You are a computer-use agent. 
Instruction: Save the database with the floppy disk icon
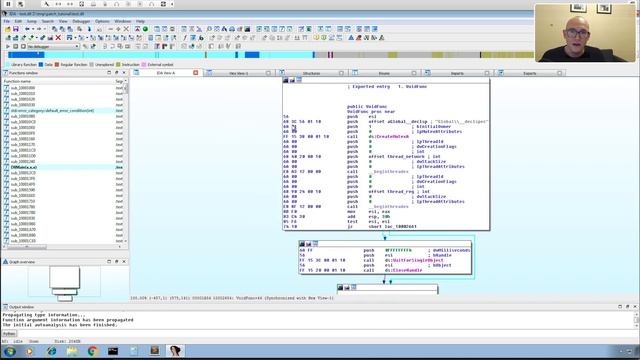pyautogui.click(x=16, y=29)
